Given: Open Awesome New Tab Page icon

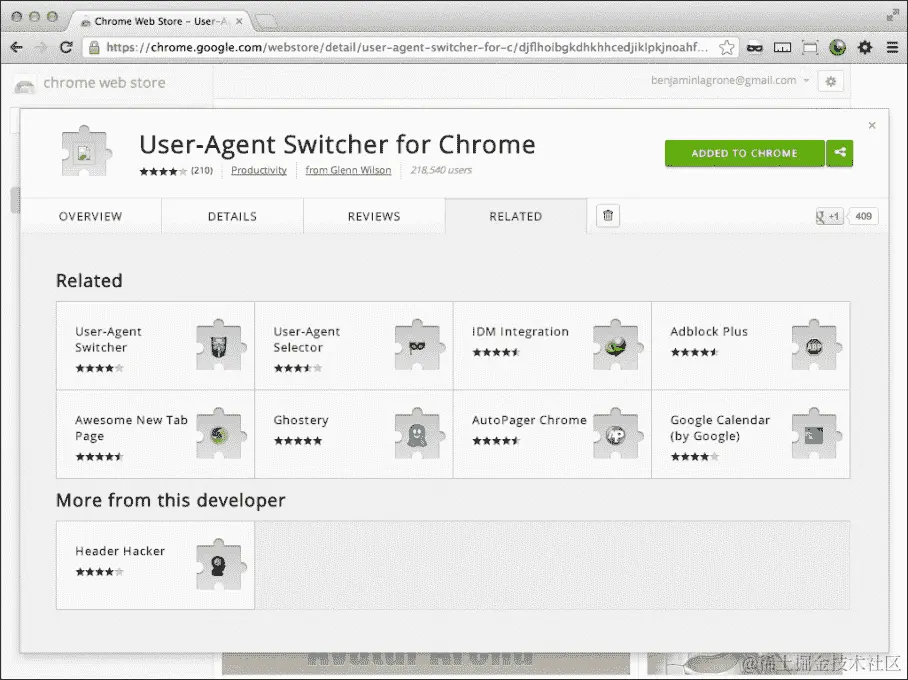Looking at the screenshot, I should point(220,434).
